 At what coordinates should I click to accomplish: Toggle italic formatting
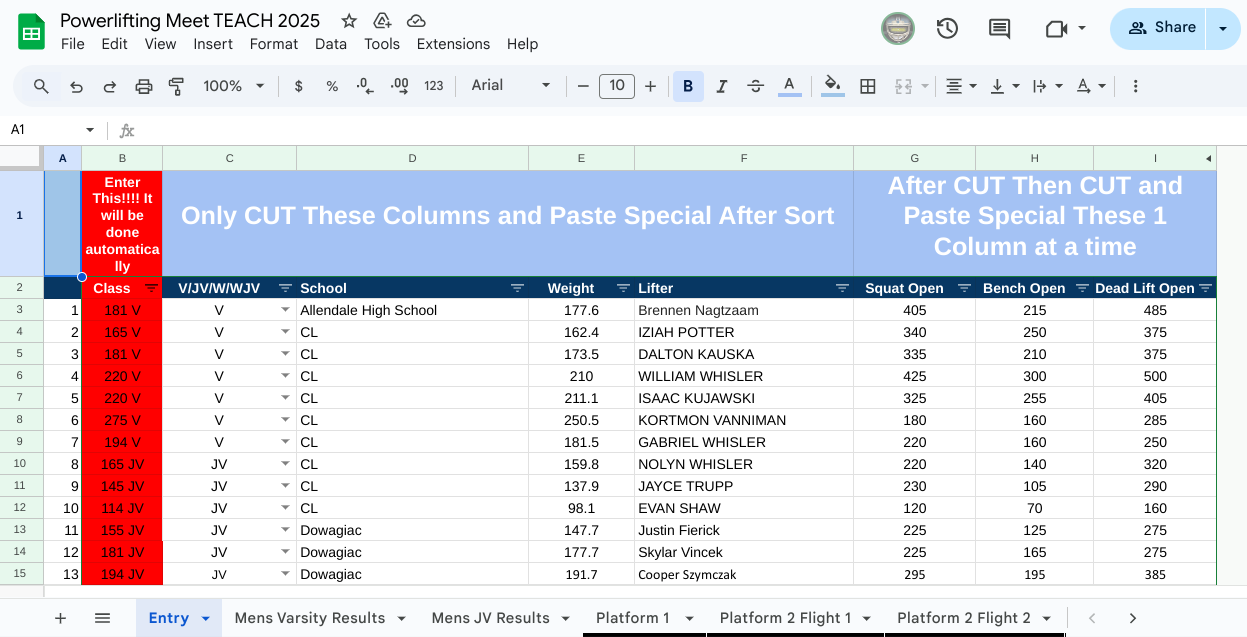[x=721, y=86]
